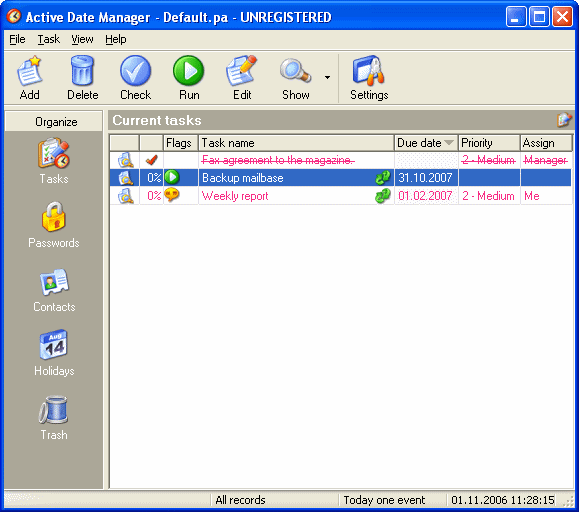Select the Weekly report task row
579x512 pixels.
pos(340,196)
